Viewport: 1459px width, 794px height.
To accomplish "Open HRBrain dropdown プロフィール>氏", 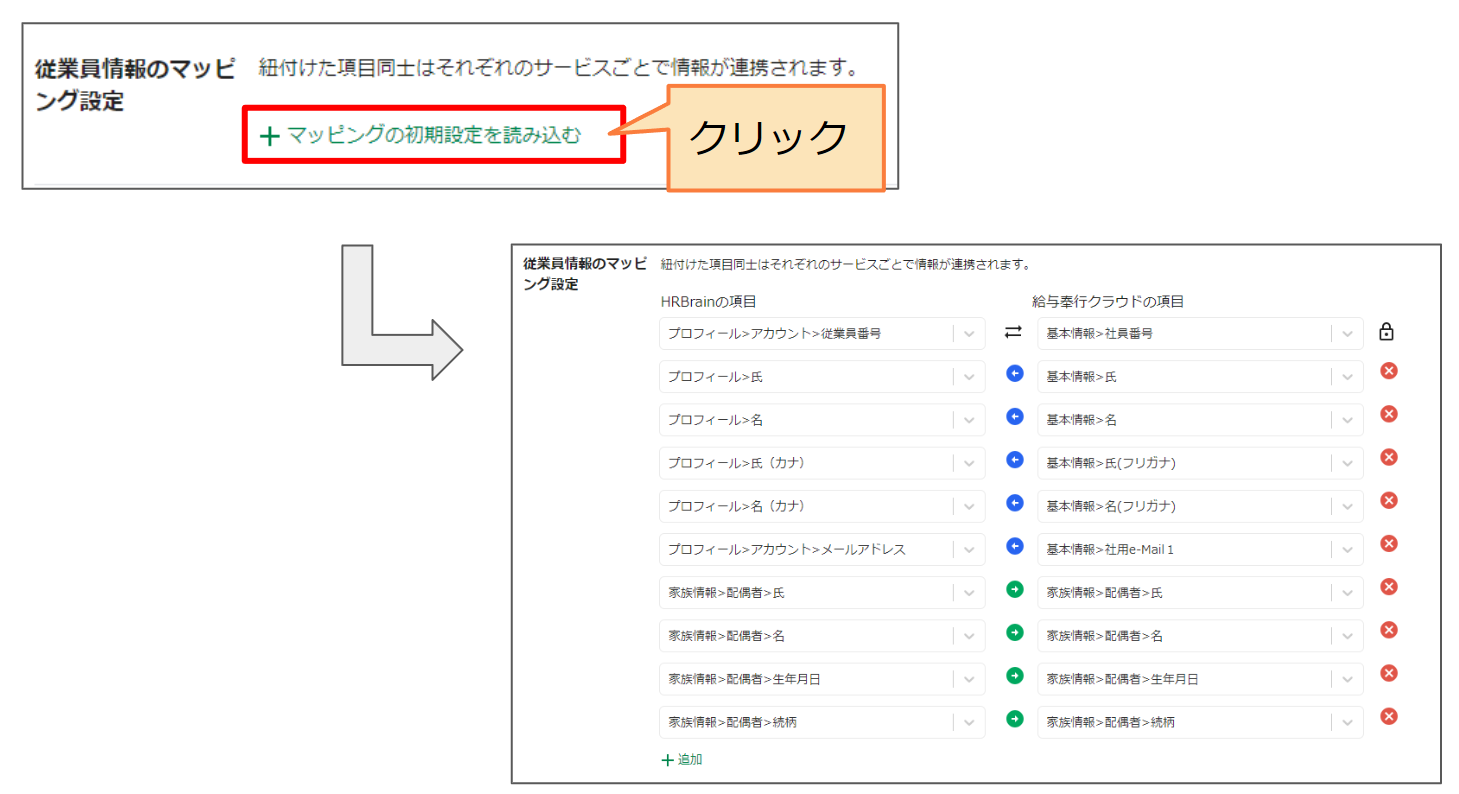I will pyautogui.click(x=822, y=377).
